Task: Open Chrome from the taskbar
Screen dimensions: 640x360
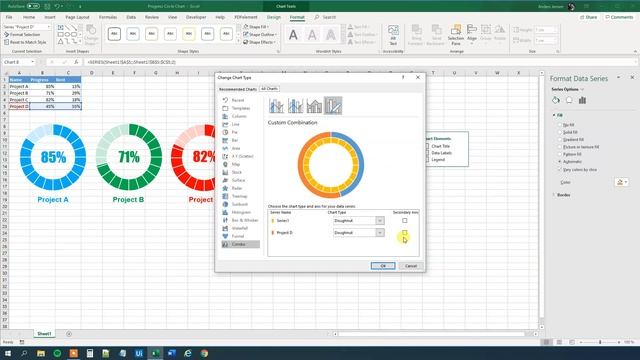Action: (204, 353)
